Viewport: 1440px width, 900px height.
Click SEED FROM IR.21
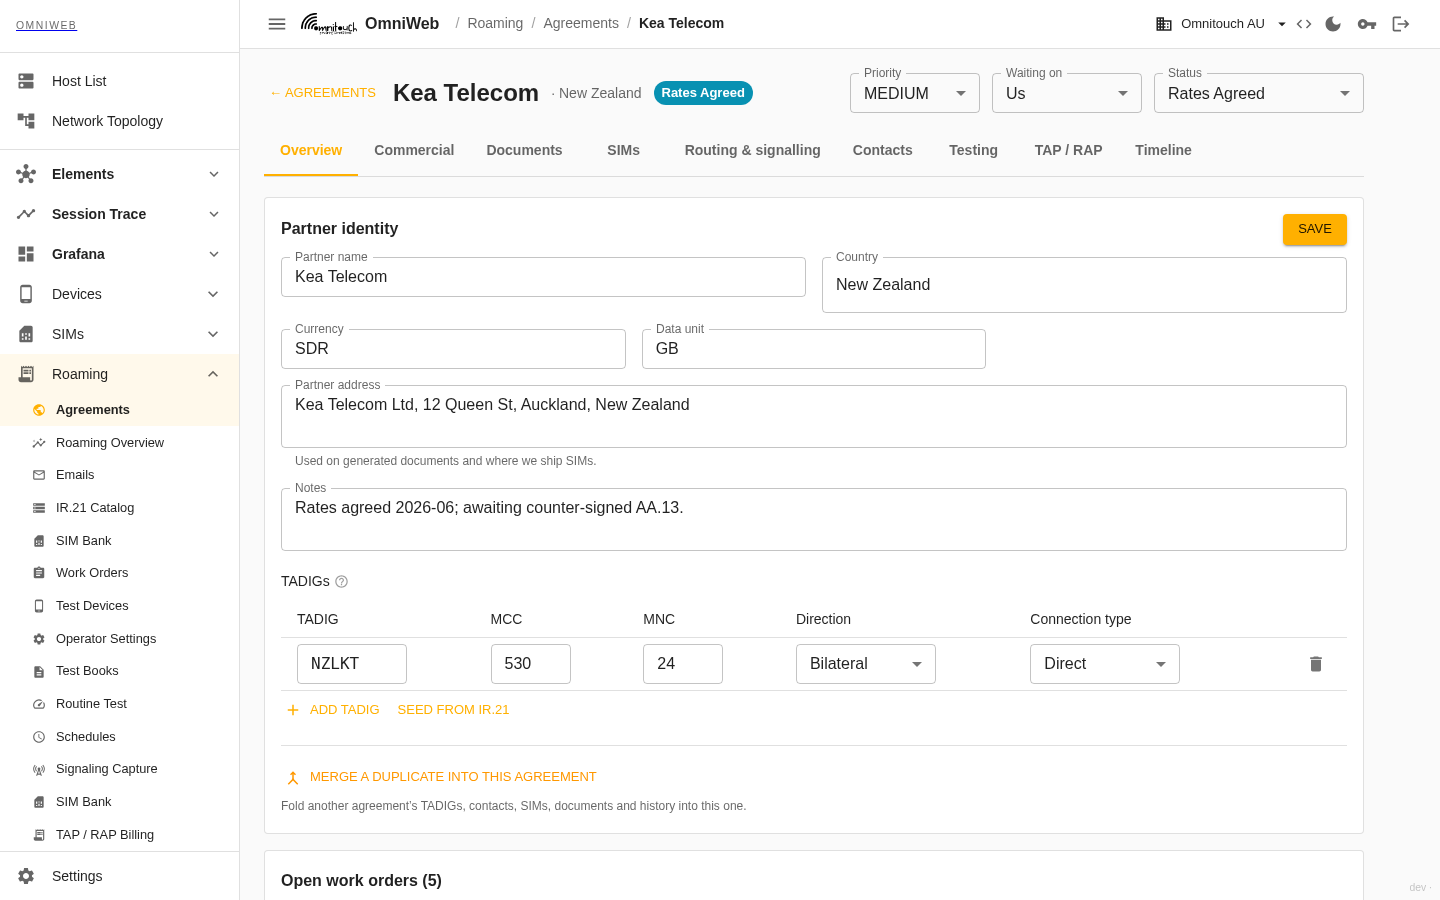[x=453, y=710]
